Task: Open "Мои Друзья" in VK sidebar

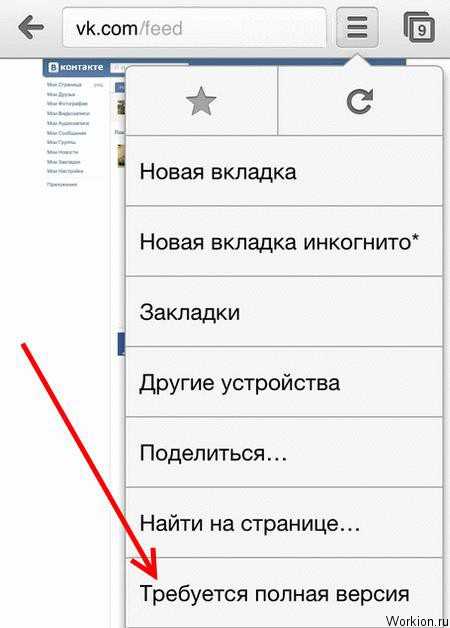Action: click(x=61, y=94)
